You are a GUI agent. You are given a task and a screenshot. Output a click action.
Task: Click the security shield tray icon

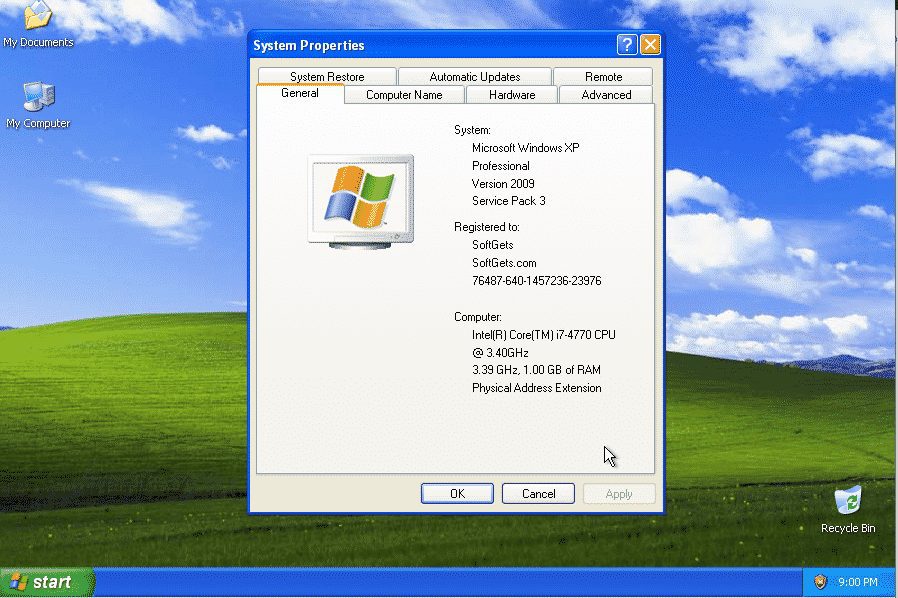tap(820, 582)
